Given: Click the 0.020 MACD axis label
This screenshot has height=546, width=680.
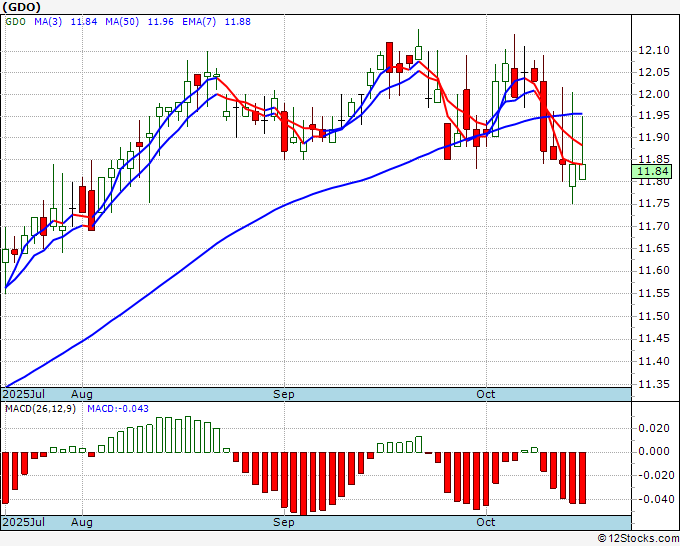Looking at the screenshot, I should click(654, 428).
